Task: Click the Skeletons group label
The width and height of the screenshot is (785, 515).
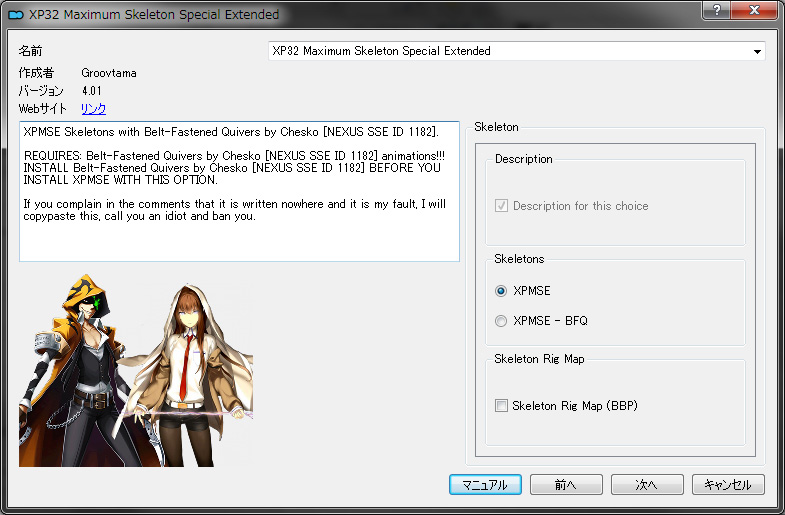Action: (x=519, y=259)
